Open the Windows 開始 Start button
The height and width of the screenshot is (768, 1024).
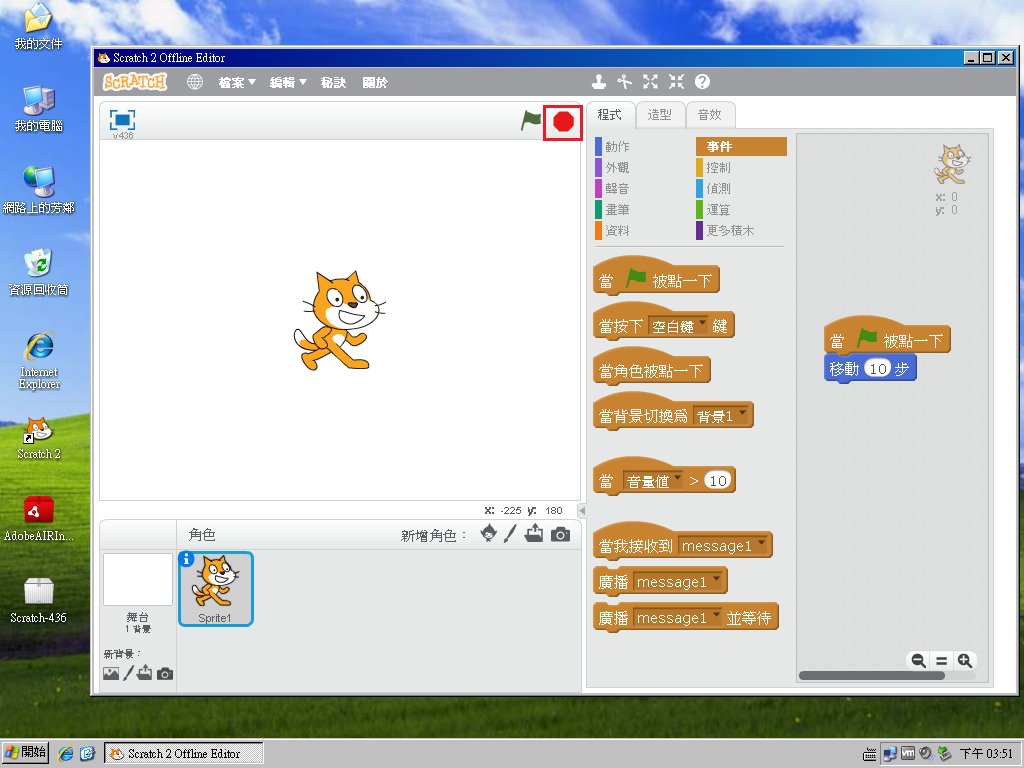pos(25,752)
